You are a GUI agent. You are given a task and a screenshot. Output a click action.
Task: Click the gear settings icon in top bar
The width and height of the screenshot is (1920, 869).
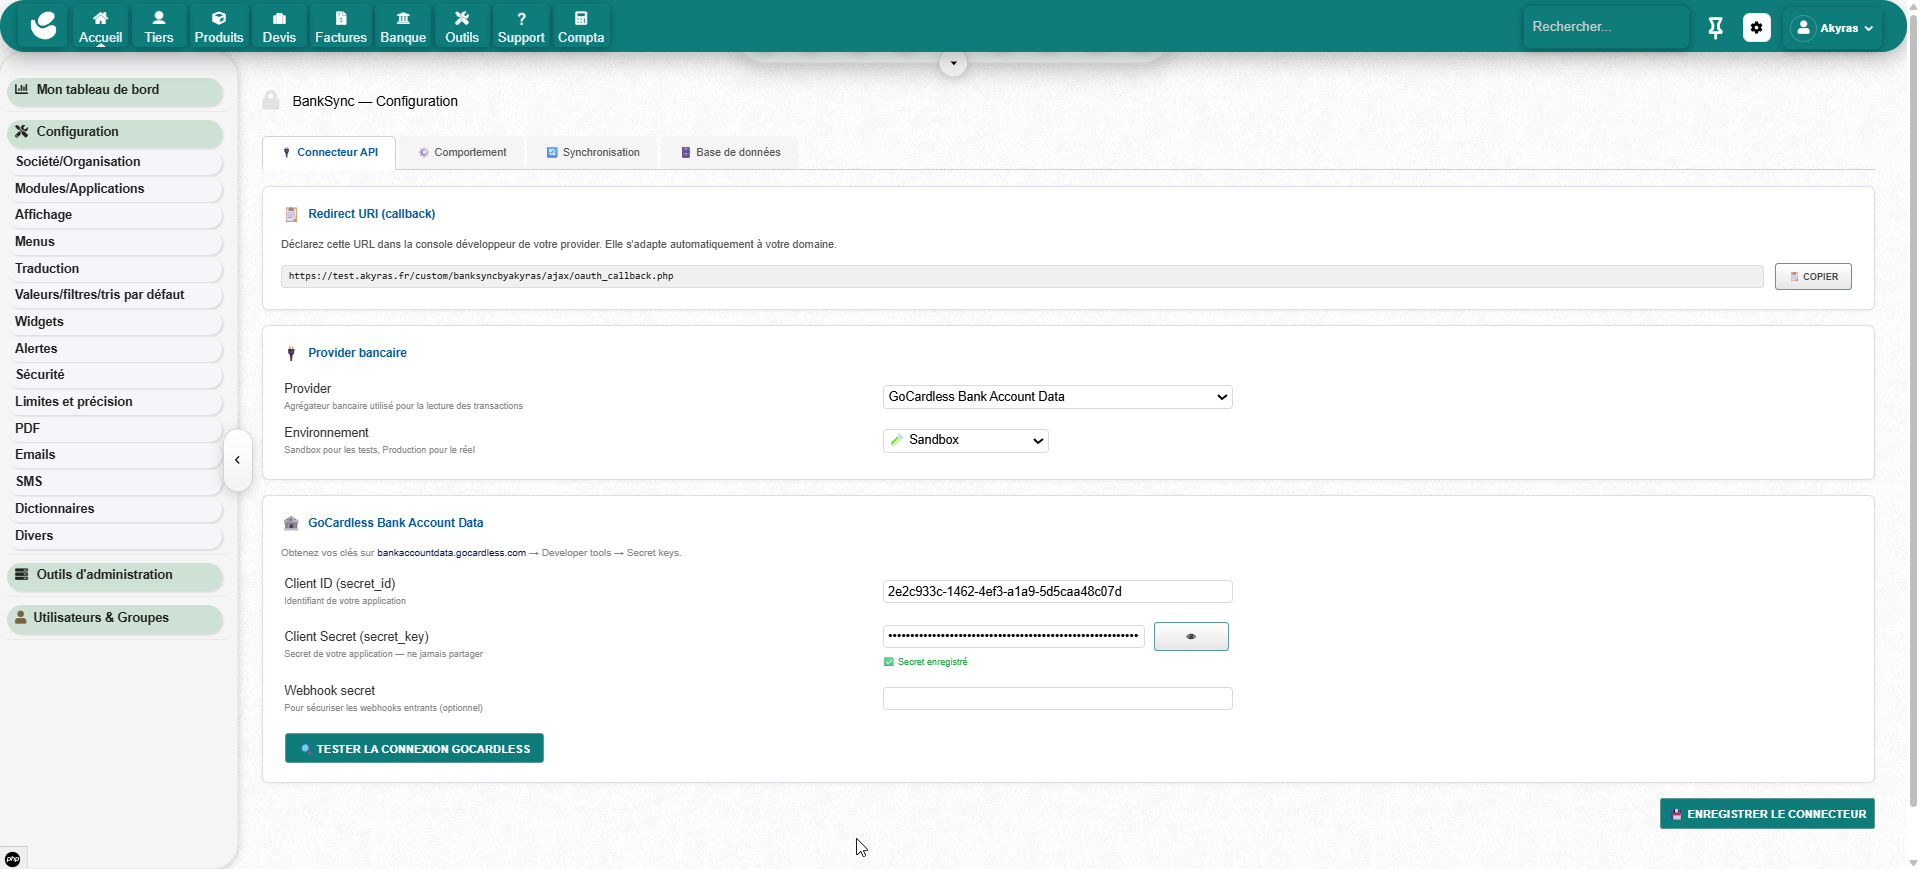tap(1756, 28)
